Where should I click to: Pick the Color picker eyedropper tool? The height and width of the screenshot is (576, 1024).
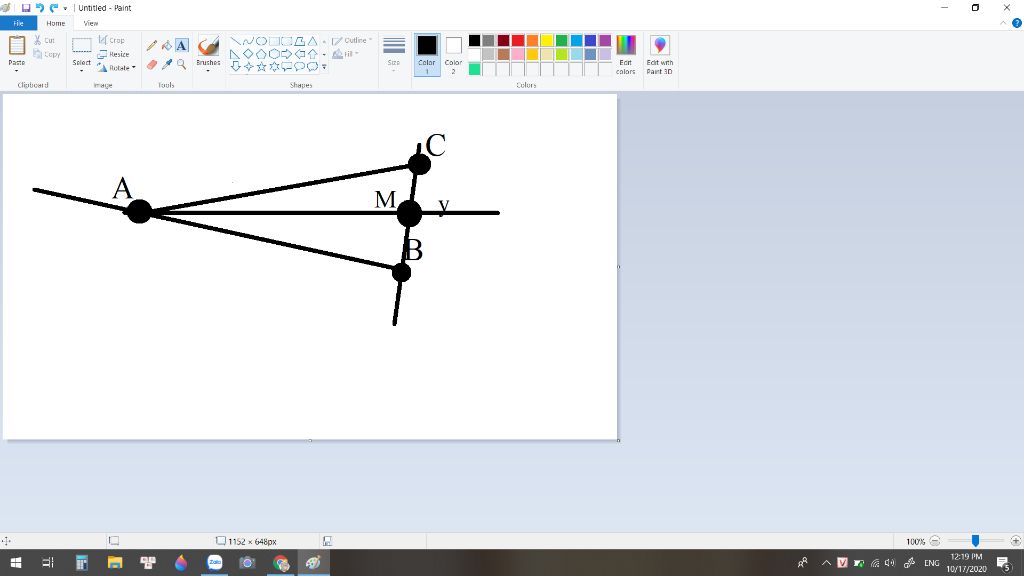click(x=167, y=64)
